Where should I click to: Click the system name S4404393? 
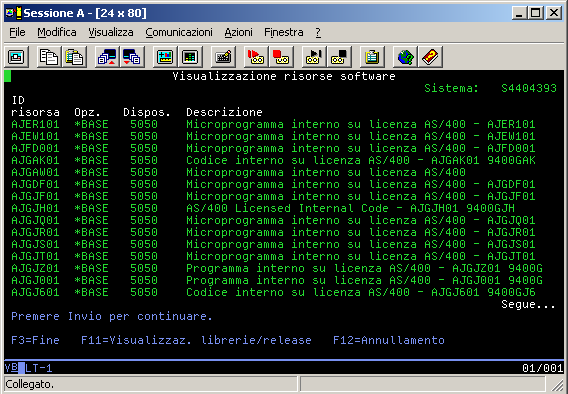click(x=529, y=88)
